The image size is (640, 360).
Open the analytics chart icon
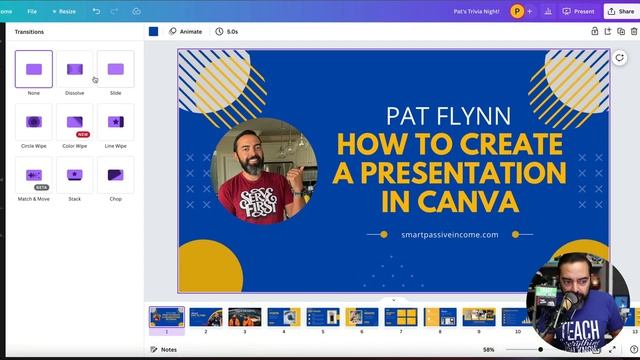[x=548, y=11]
